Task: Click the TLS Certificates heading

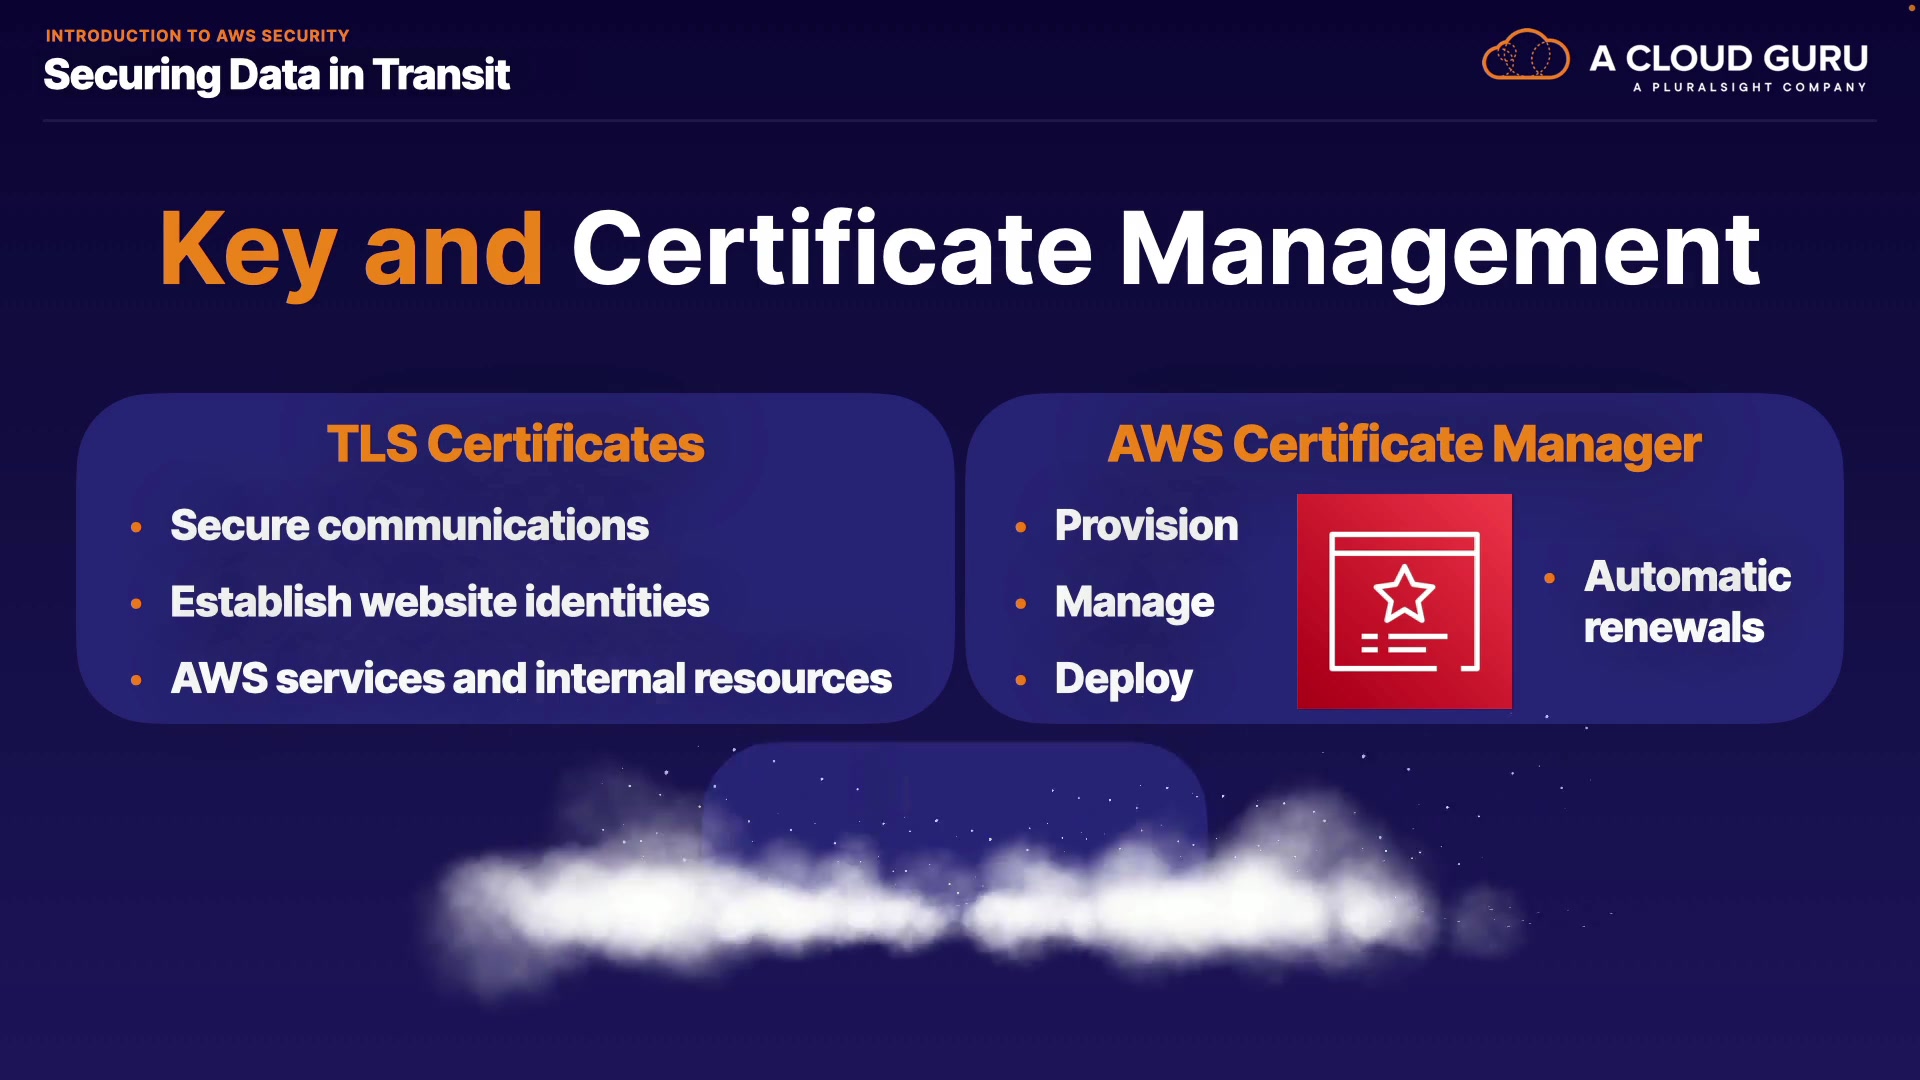Action: 515,444
